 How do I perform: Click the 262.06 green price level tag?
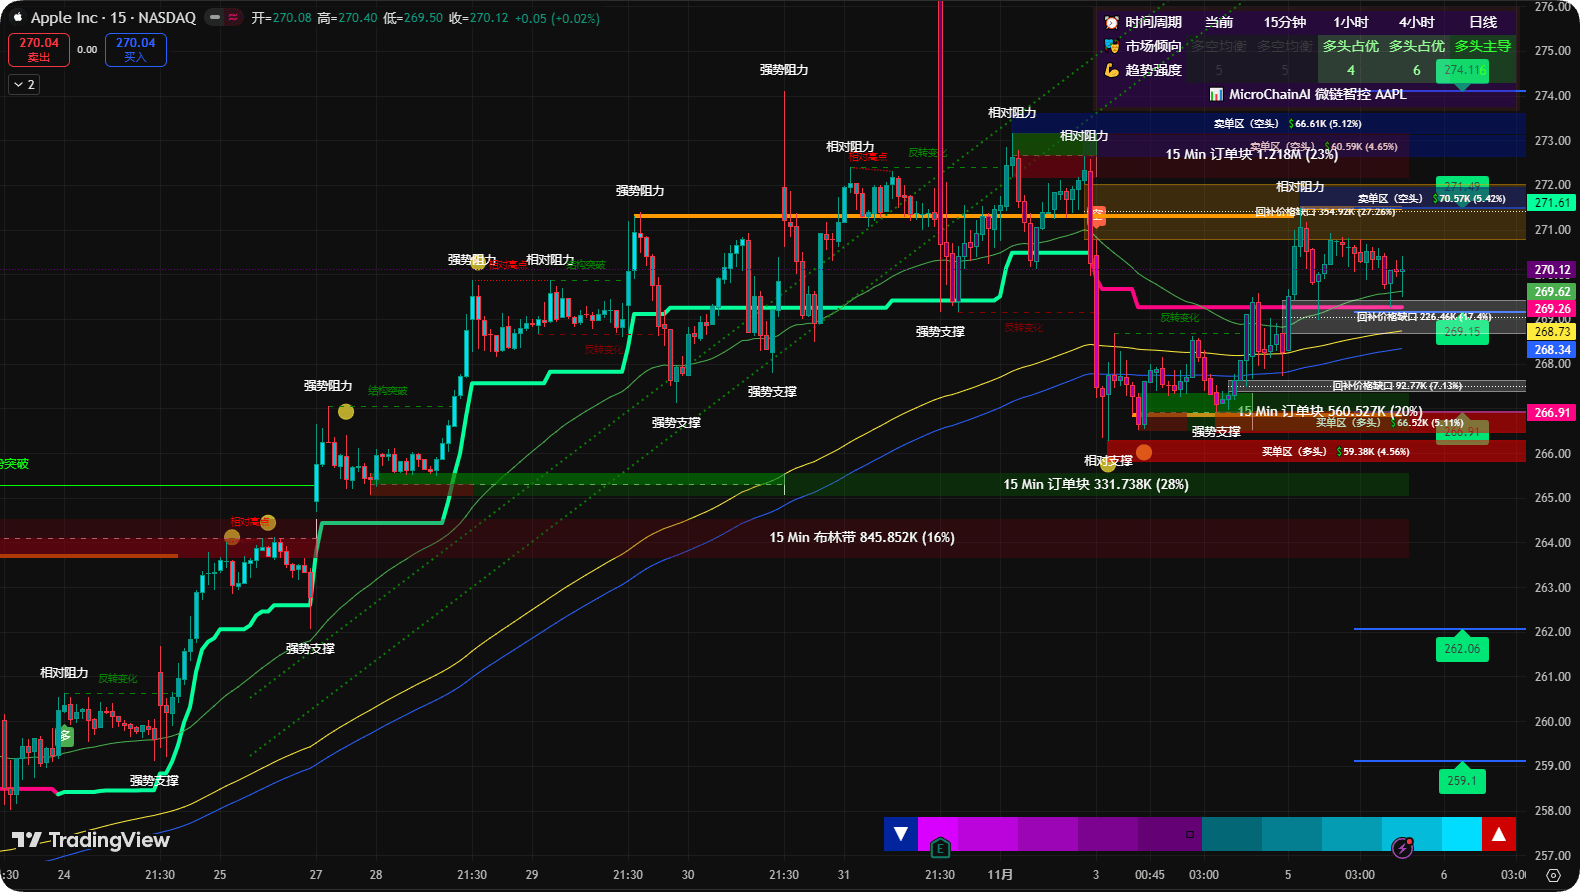click(x=1461, y=649)
